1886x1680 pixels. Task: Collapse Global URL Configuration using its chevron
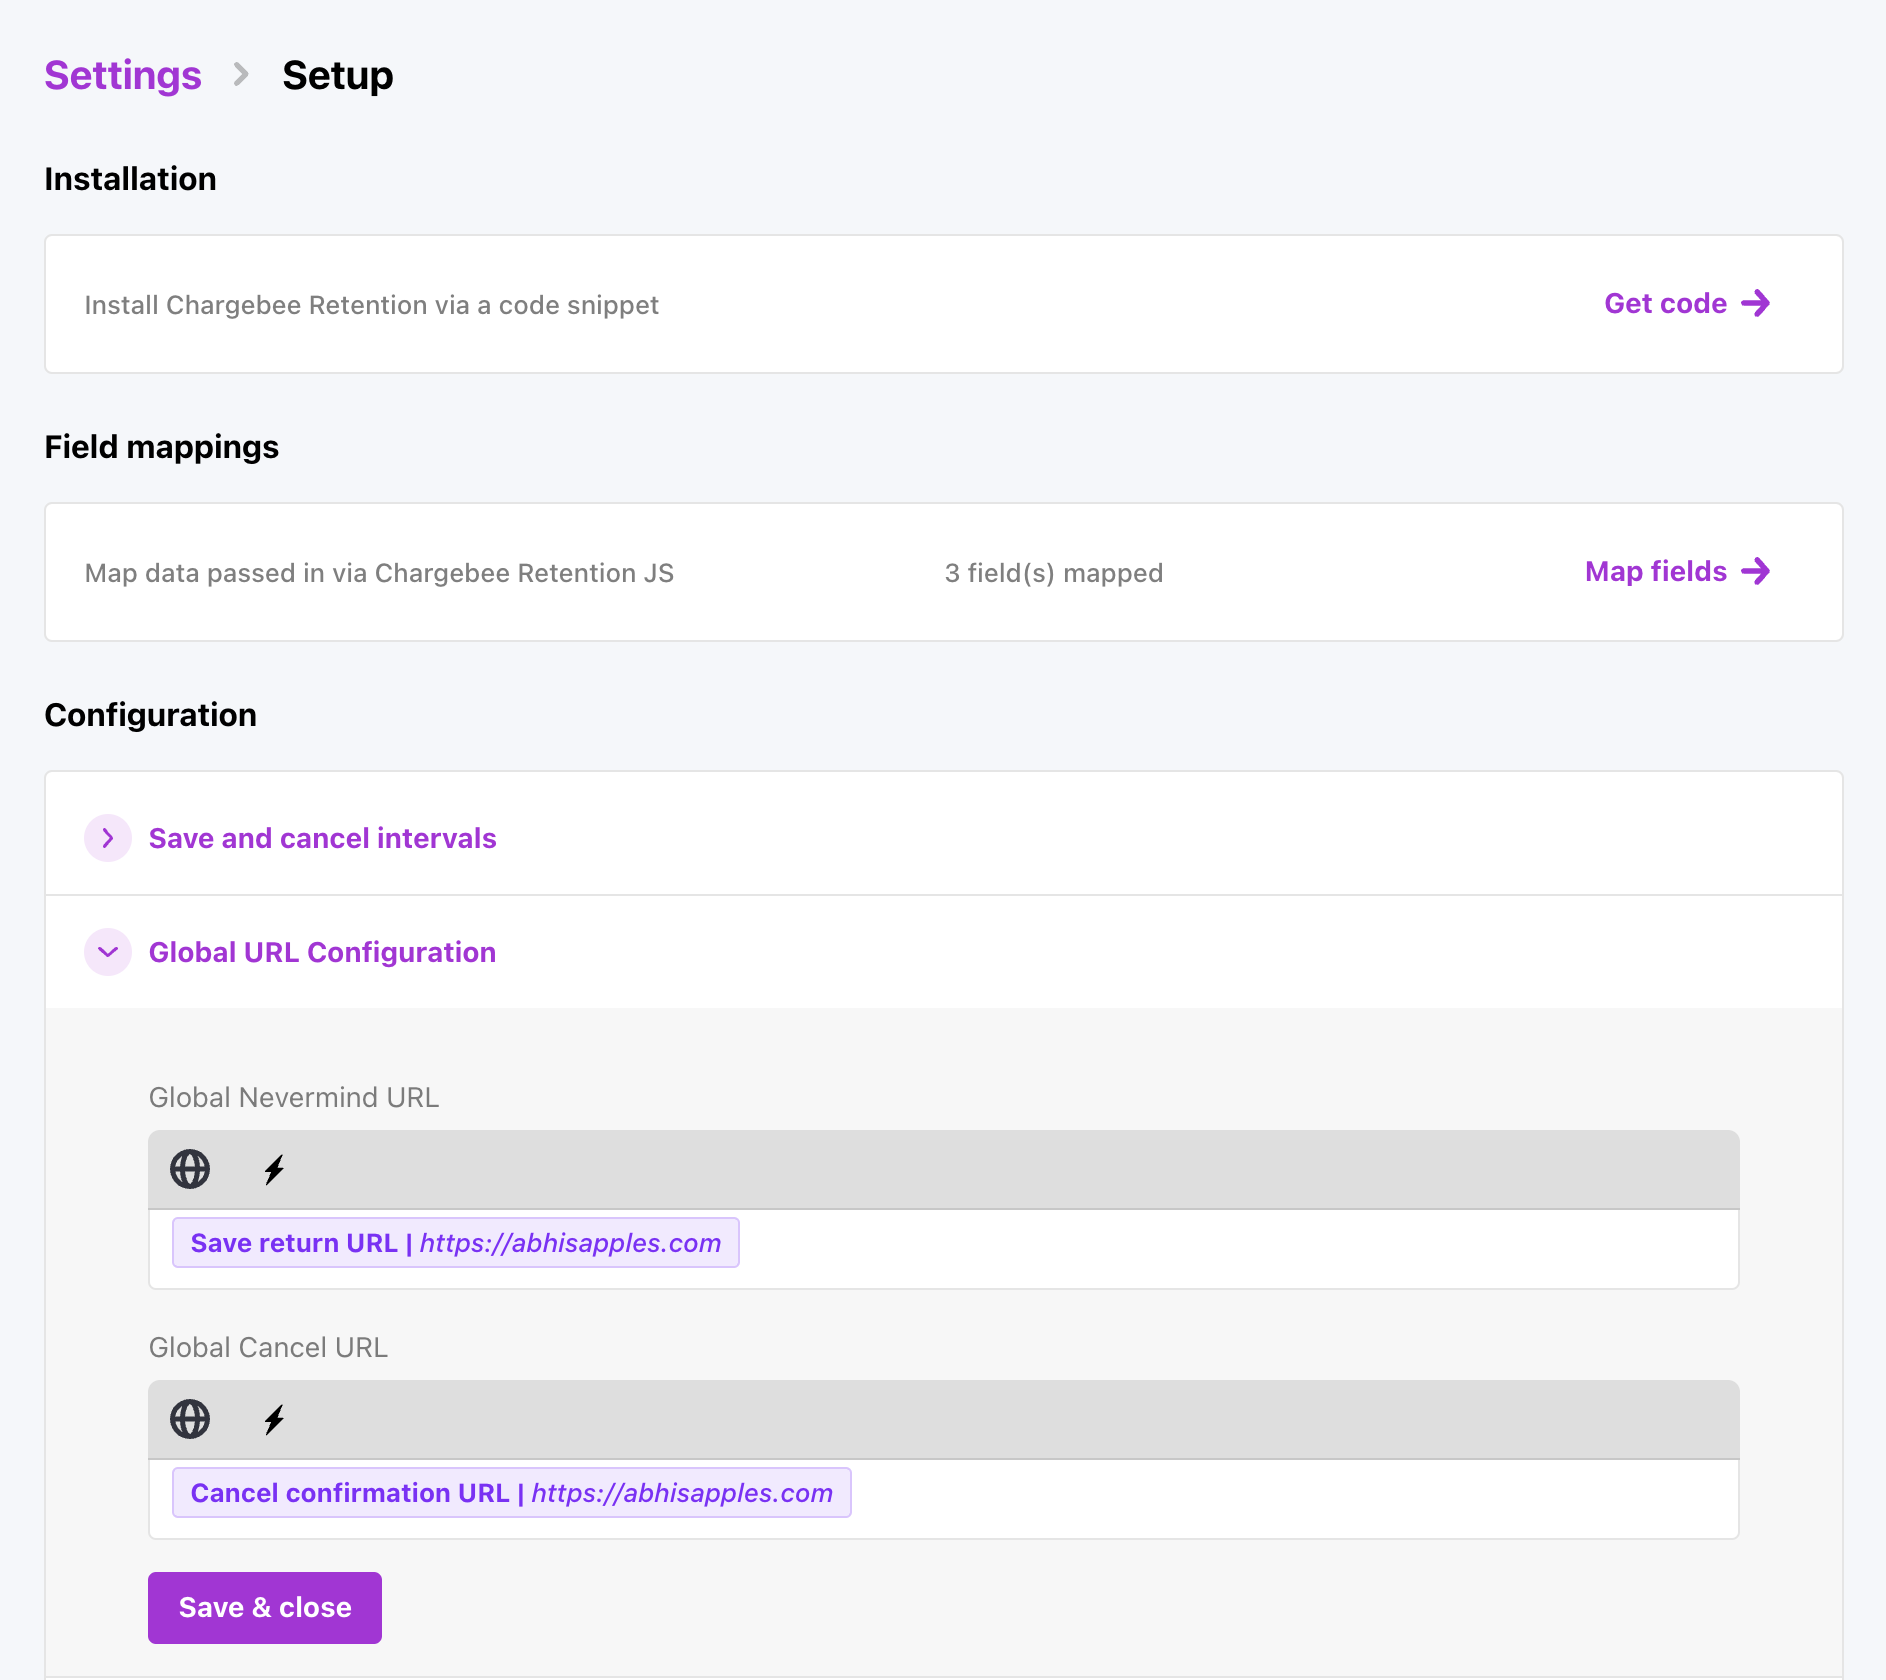click(x=108, y=952)
